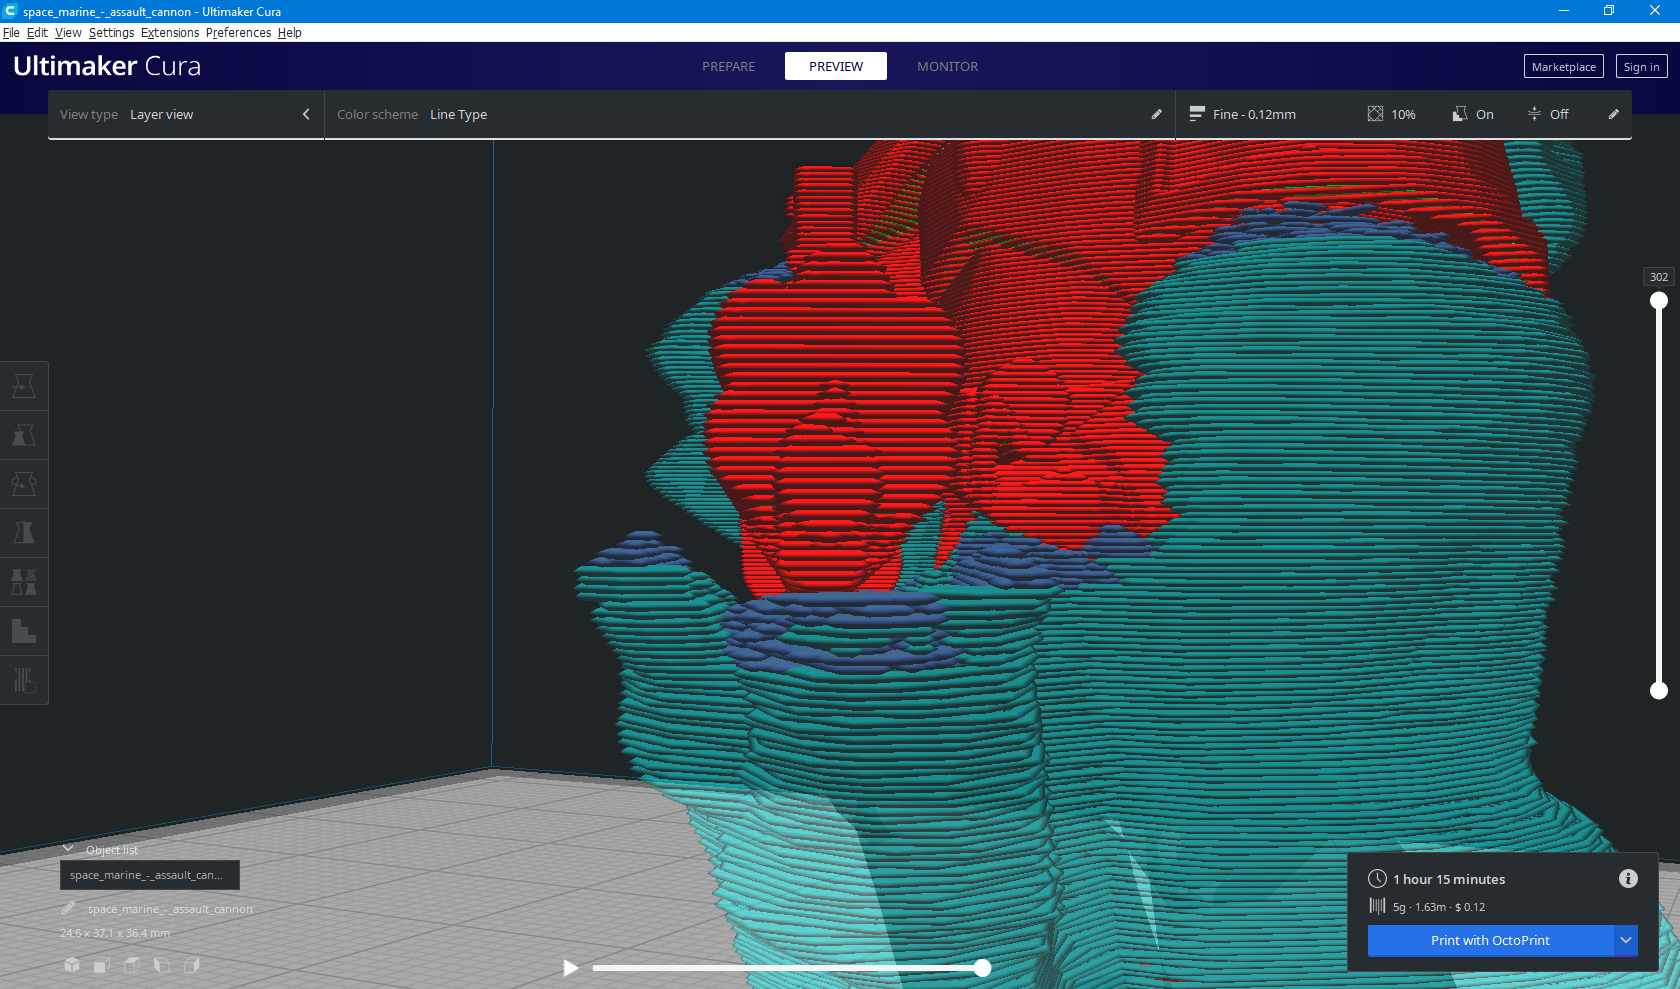Switch to 3D perspective camera view icon
The height and width of the screenshot is (989, 1680).
(x=72, y=965)
